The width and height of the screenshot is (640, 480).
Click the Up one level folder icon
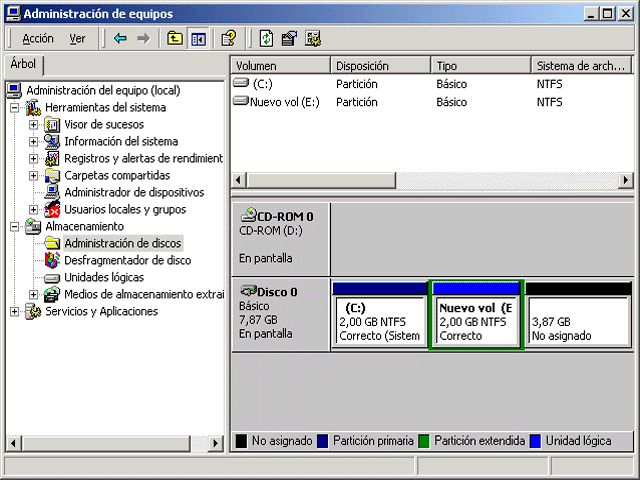click(174, 39)
